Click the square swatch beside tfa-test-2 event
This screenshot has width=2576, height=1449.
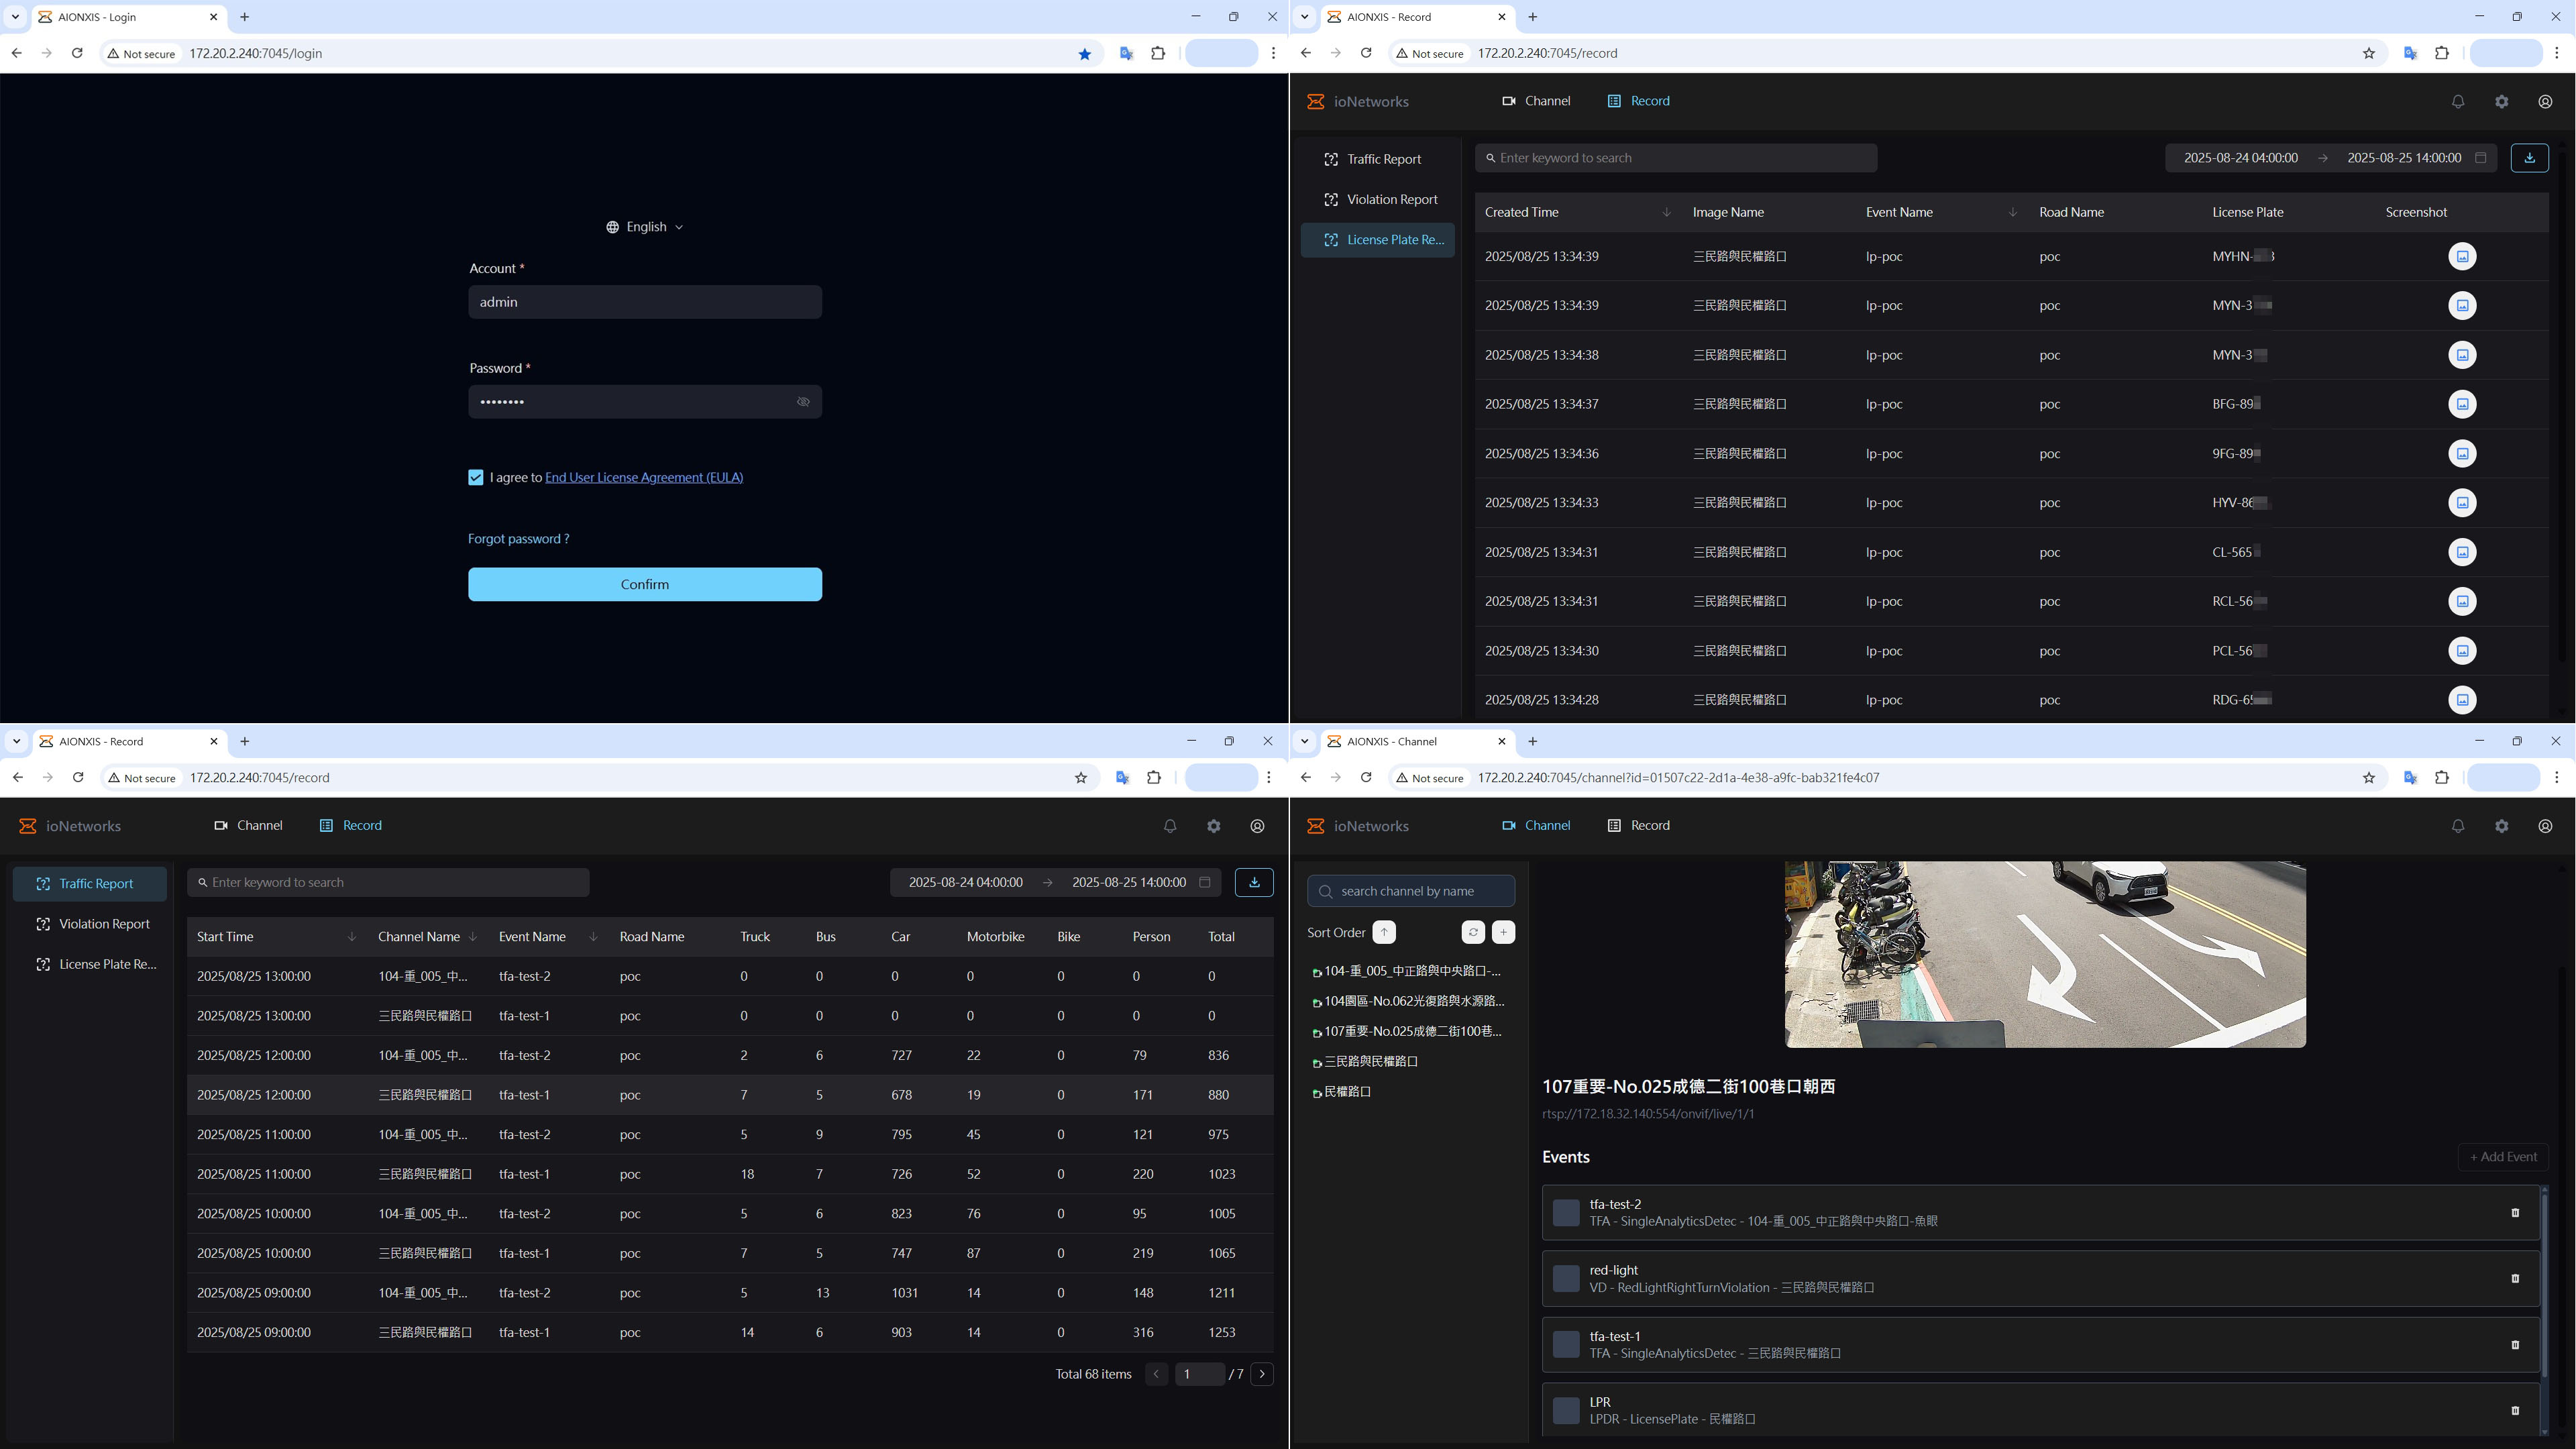pyautogui.click(x=1566, y=1213)
